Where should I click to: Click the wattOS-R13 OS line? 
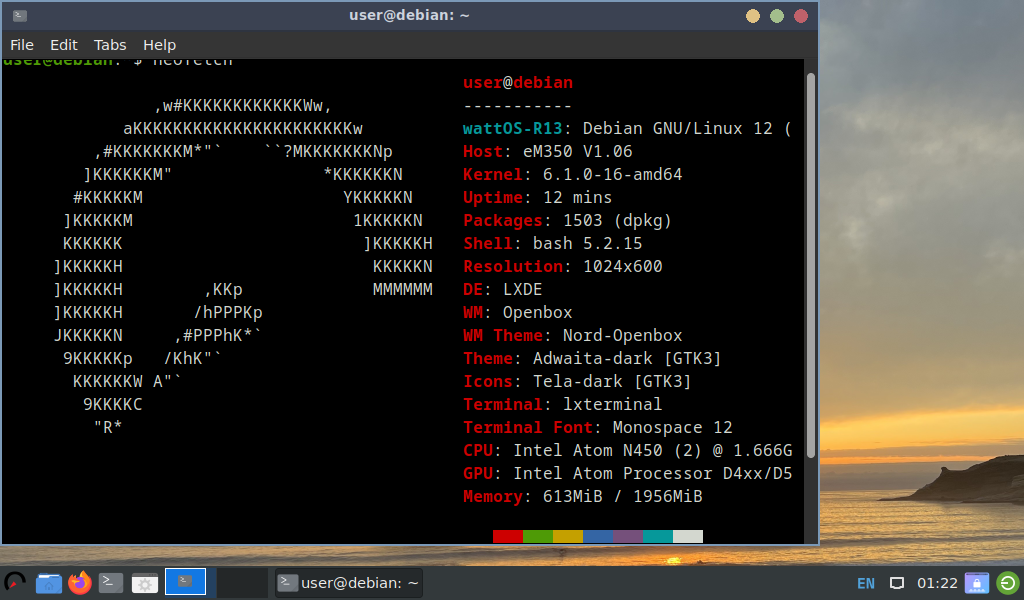pyautogui.click(x=627, y=129)
